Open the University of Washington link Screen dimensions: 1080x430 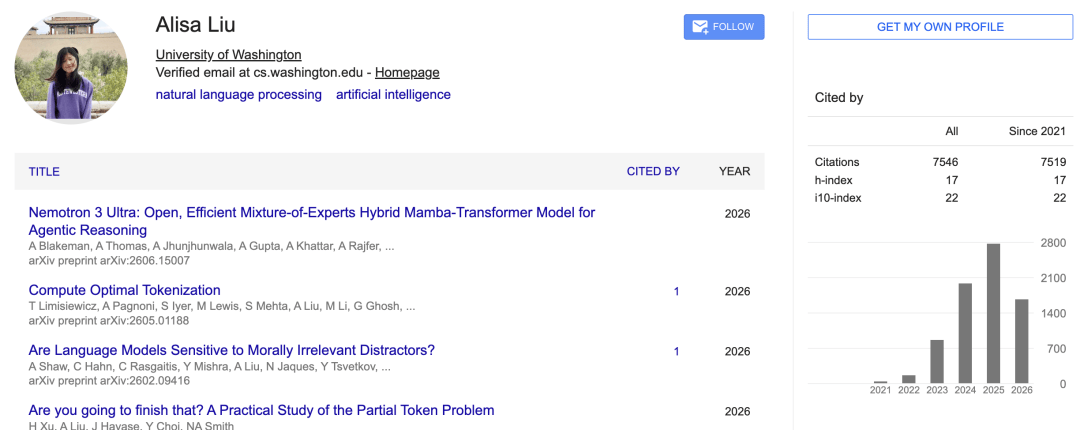(x=229, y=55)
